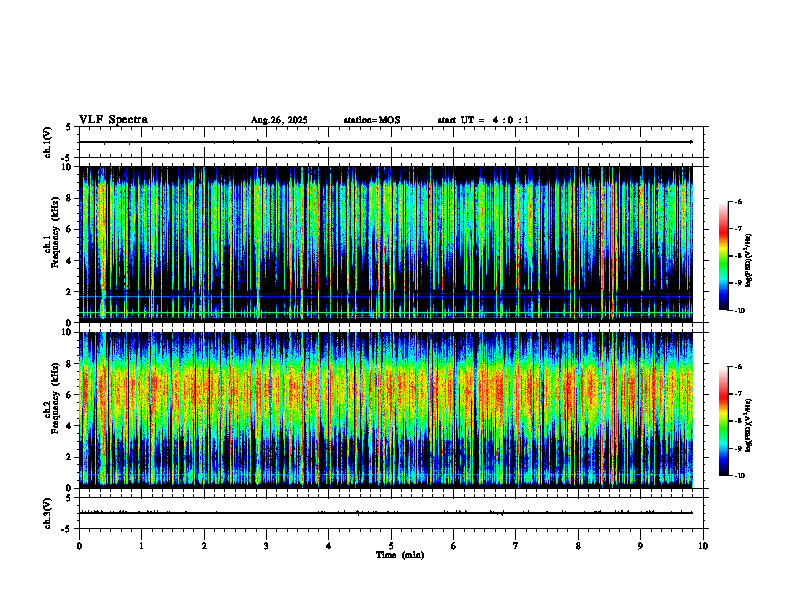The image size is (792, 612).
Task: Click the "ch.3(V)" axis label
Action: (x=48, y=513)
